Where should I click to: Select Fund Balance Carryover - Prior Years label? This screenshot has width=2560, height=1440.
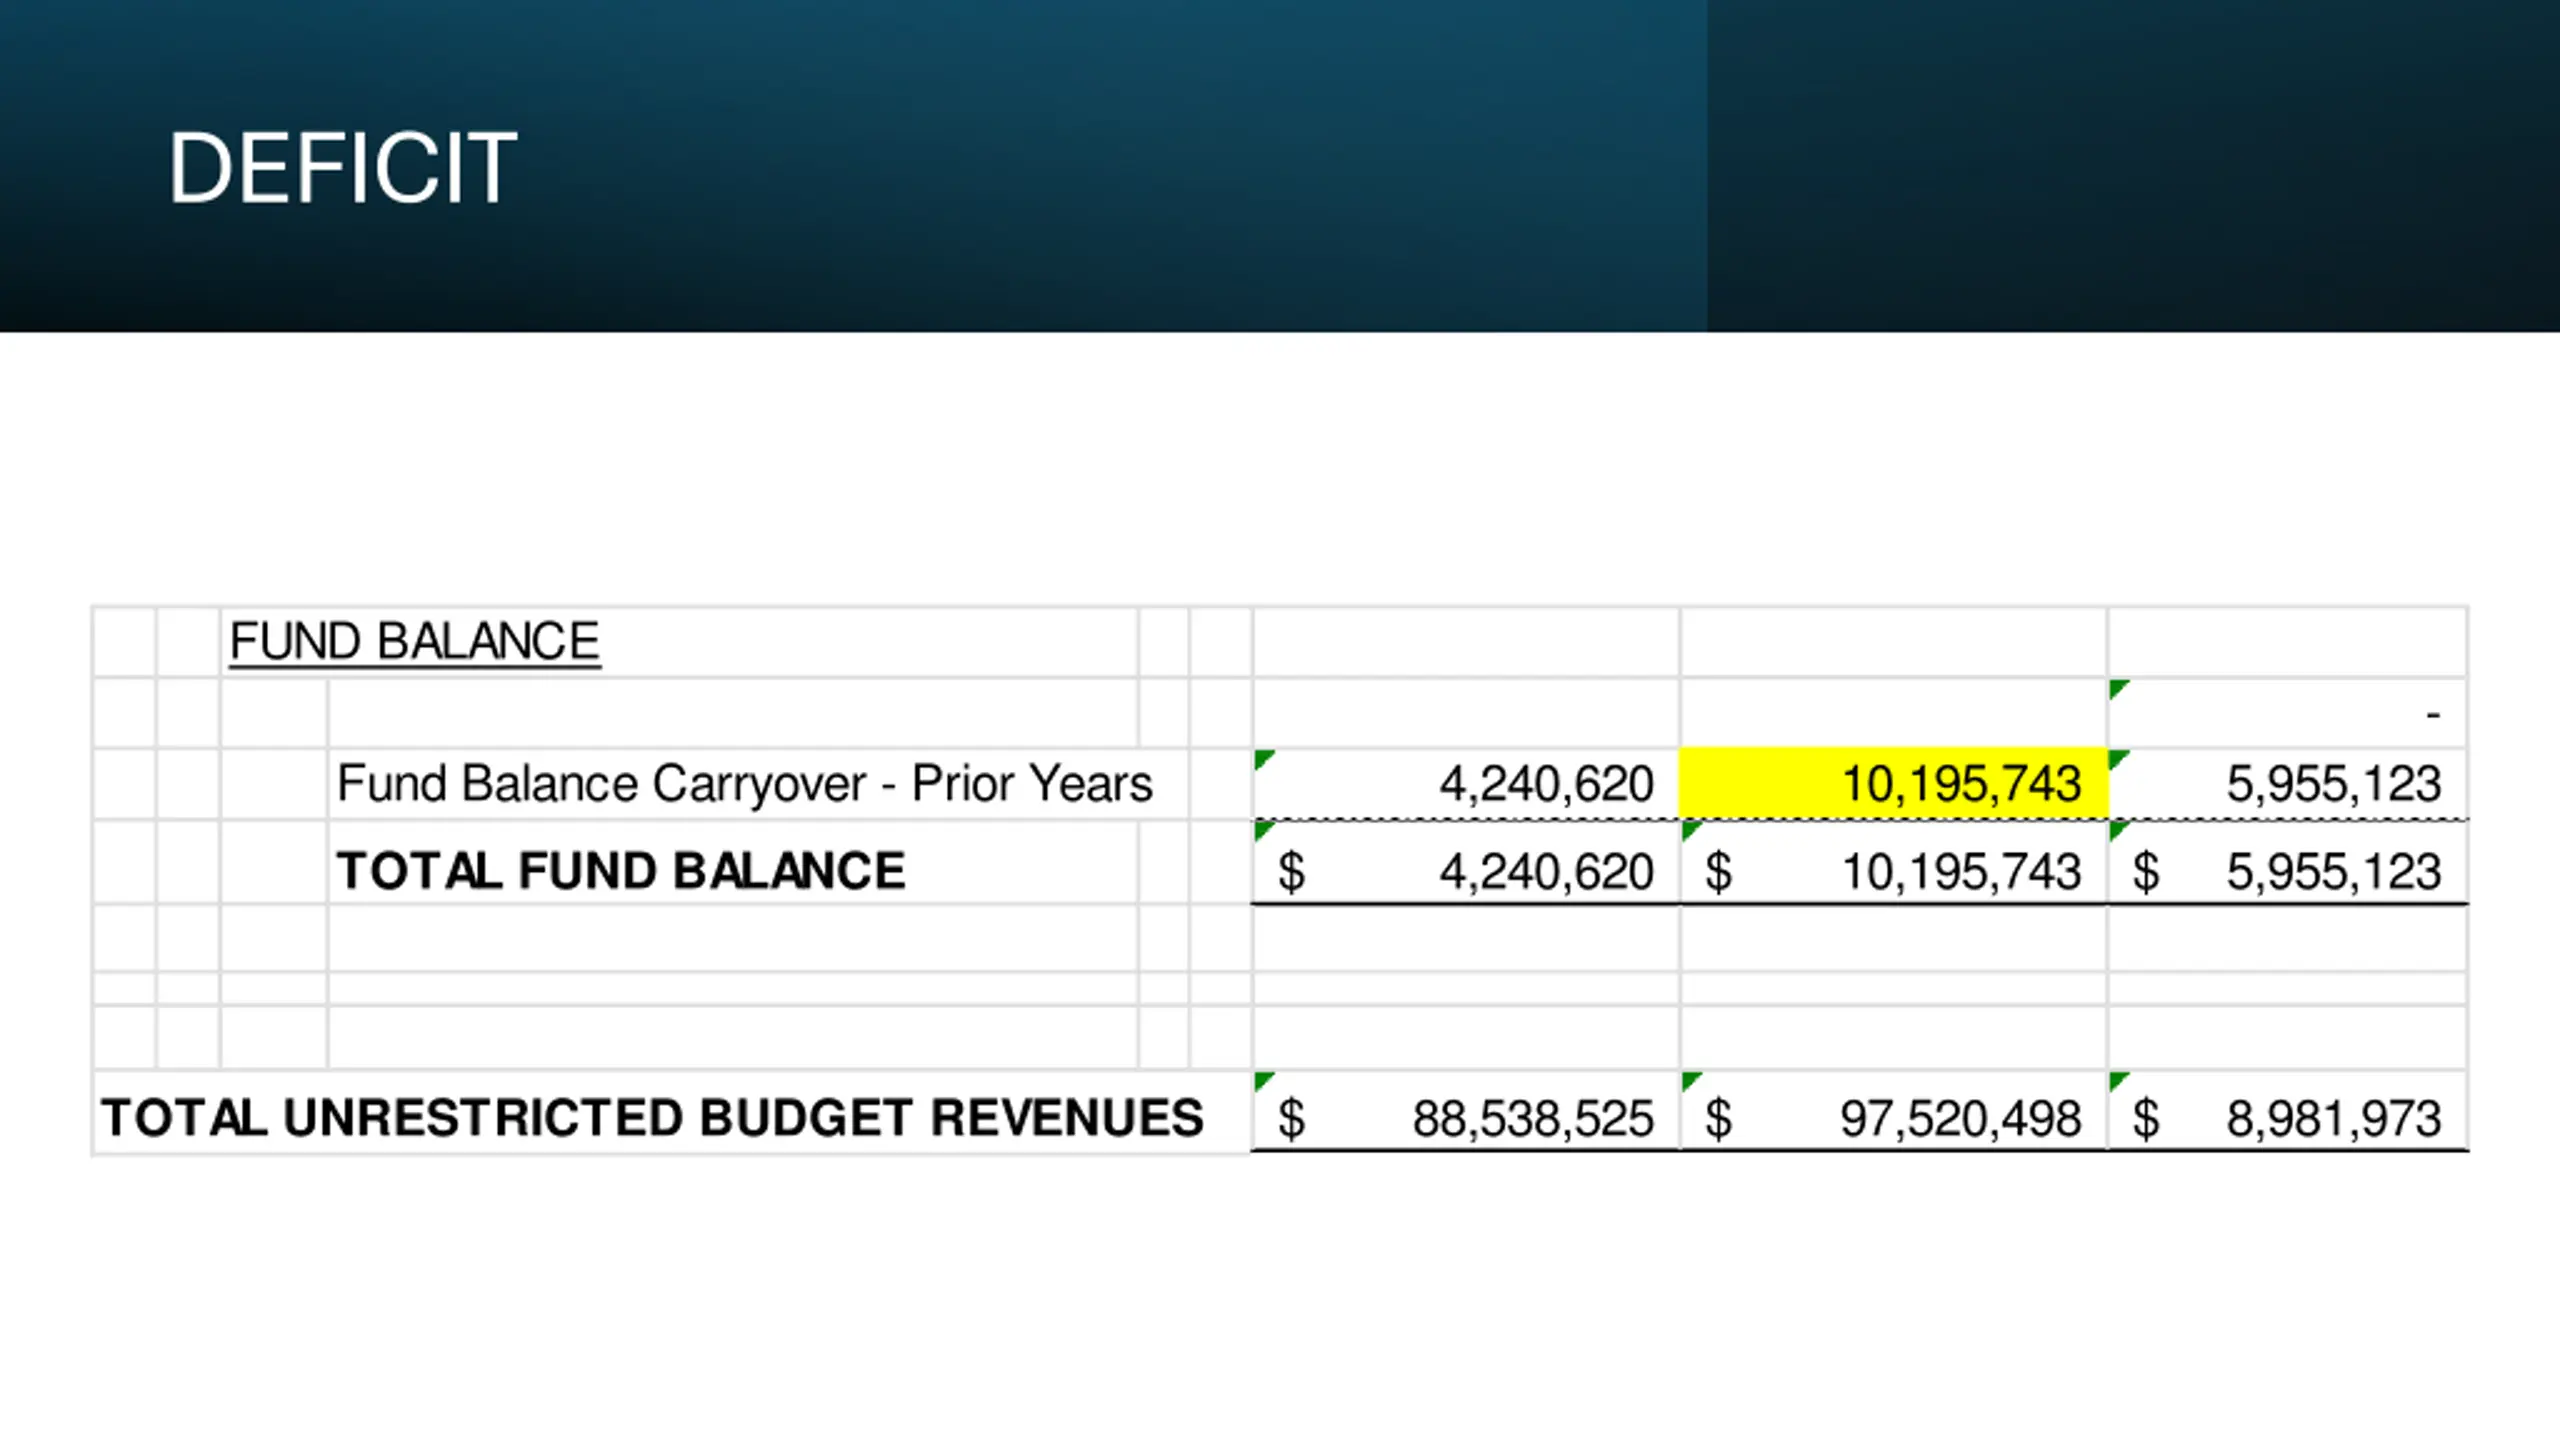click(744, 783)
